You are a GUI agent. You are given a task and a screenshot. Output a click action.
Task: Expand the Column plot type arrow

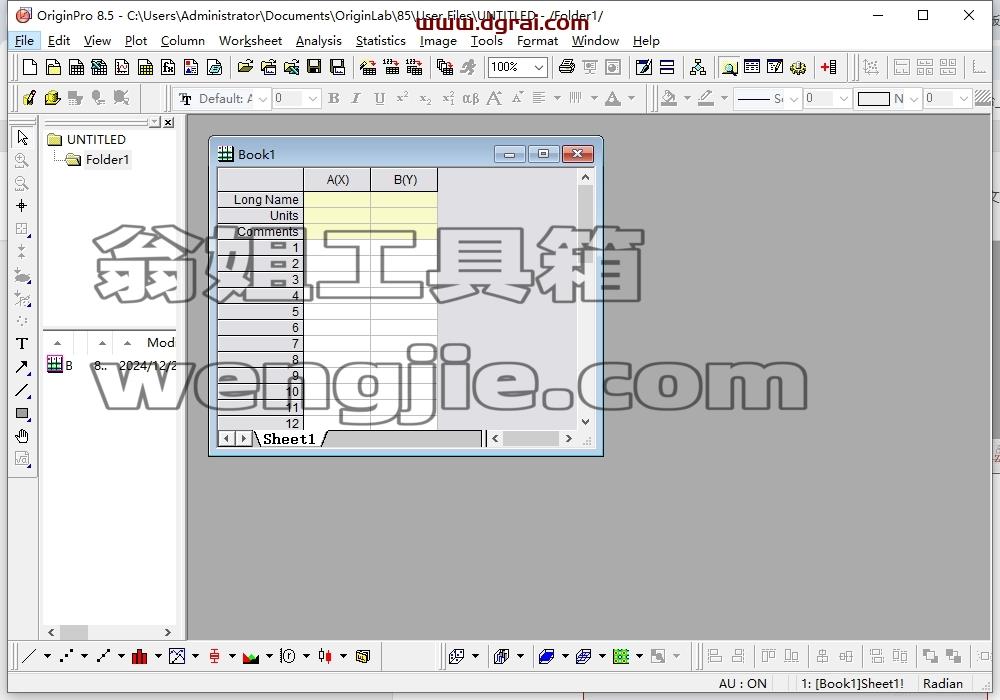pyautogui.click(x=158, y=656)
